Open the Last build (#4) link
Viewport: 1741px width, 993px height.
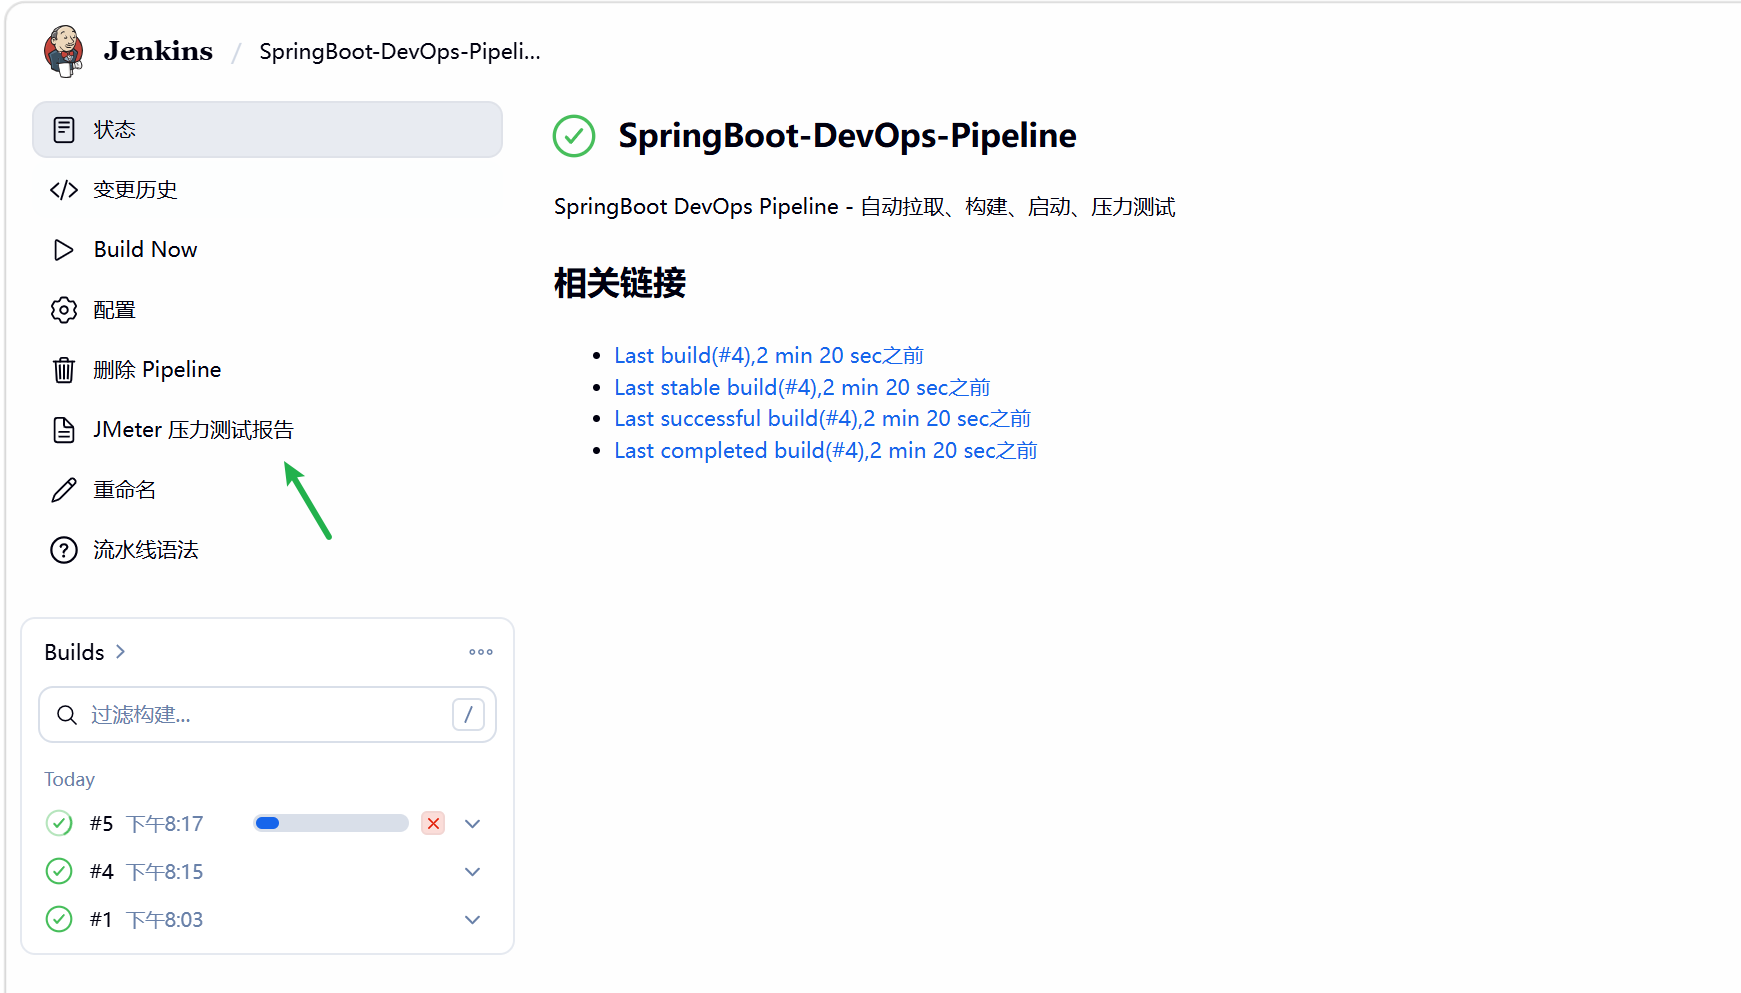[x=768, y=356]
